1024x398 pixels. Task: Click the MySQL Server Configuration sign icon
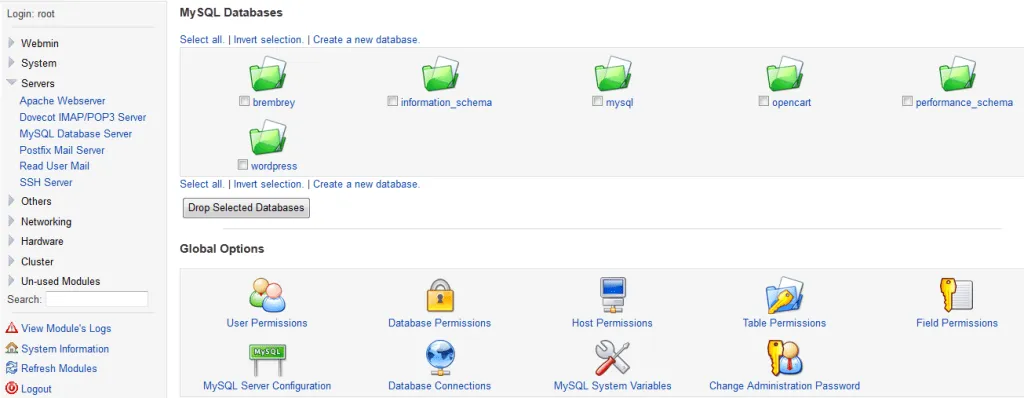(267, 358)
